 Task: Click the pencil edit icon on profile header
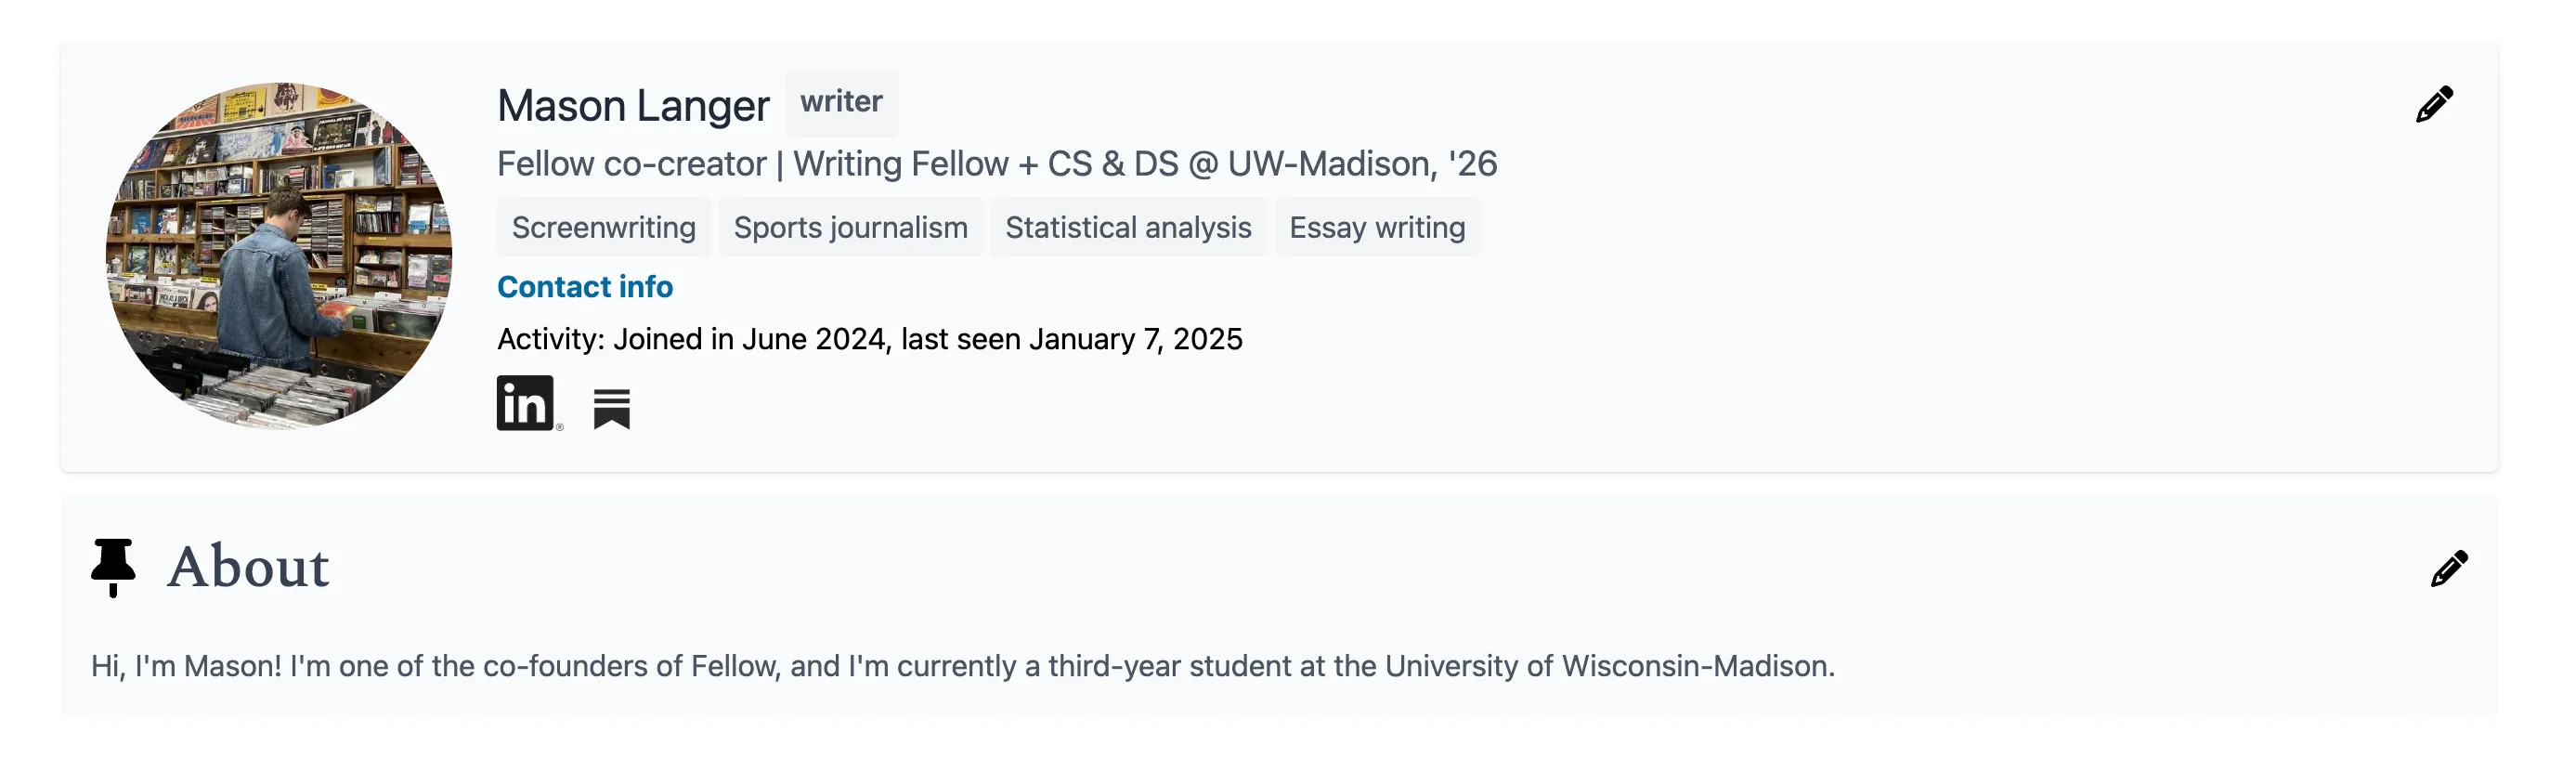pyautogui.click(x=2434, y=103)
